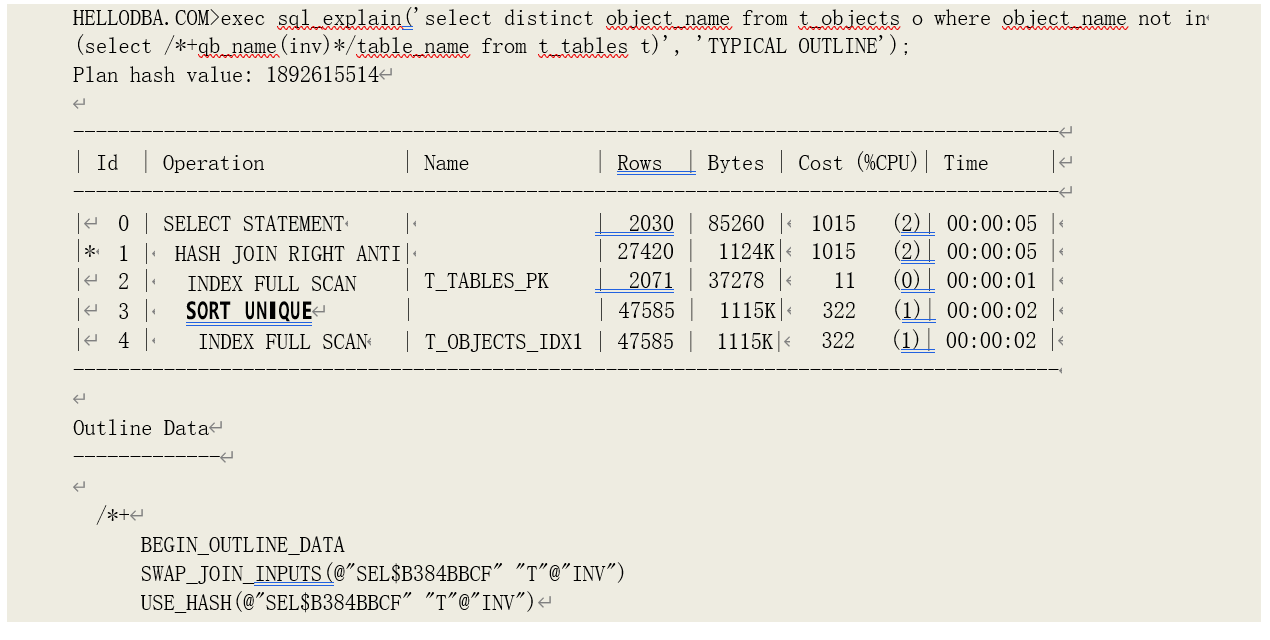
Task: Click the Outline Data heading
Action: 140,428
